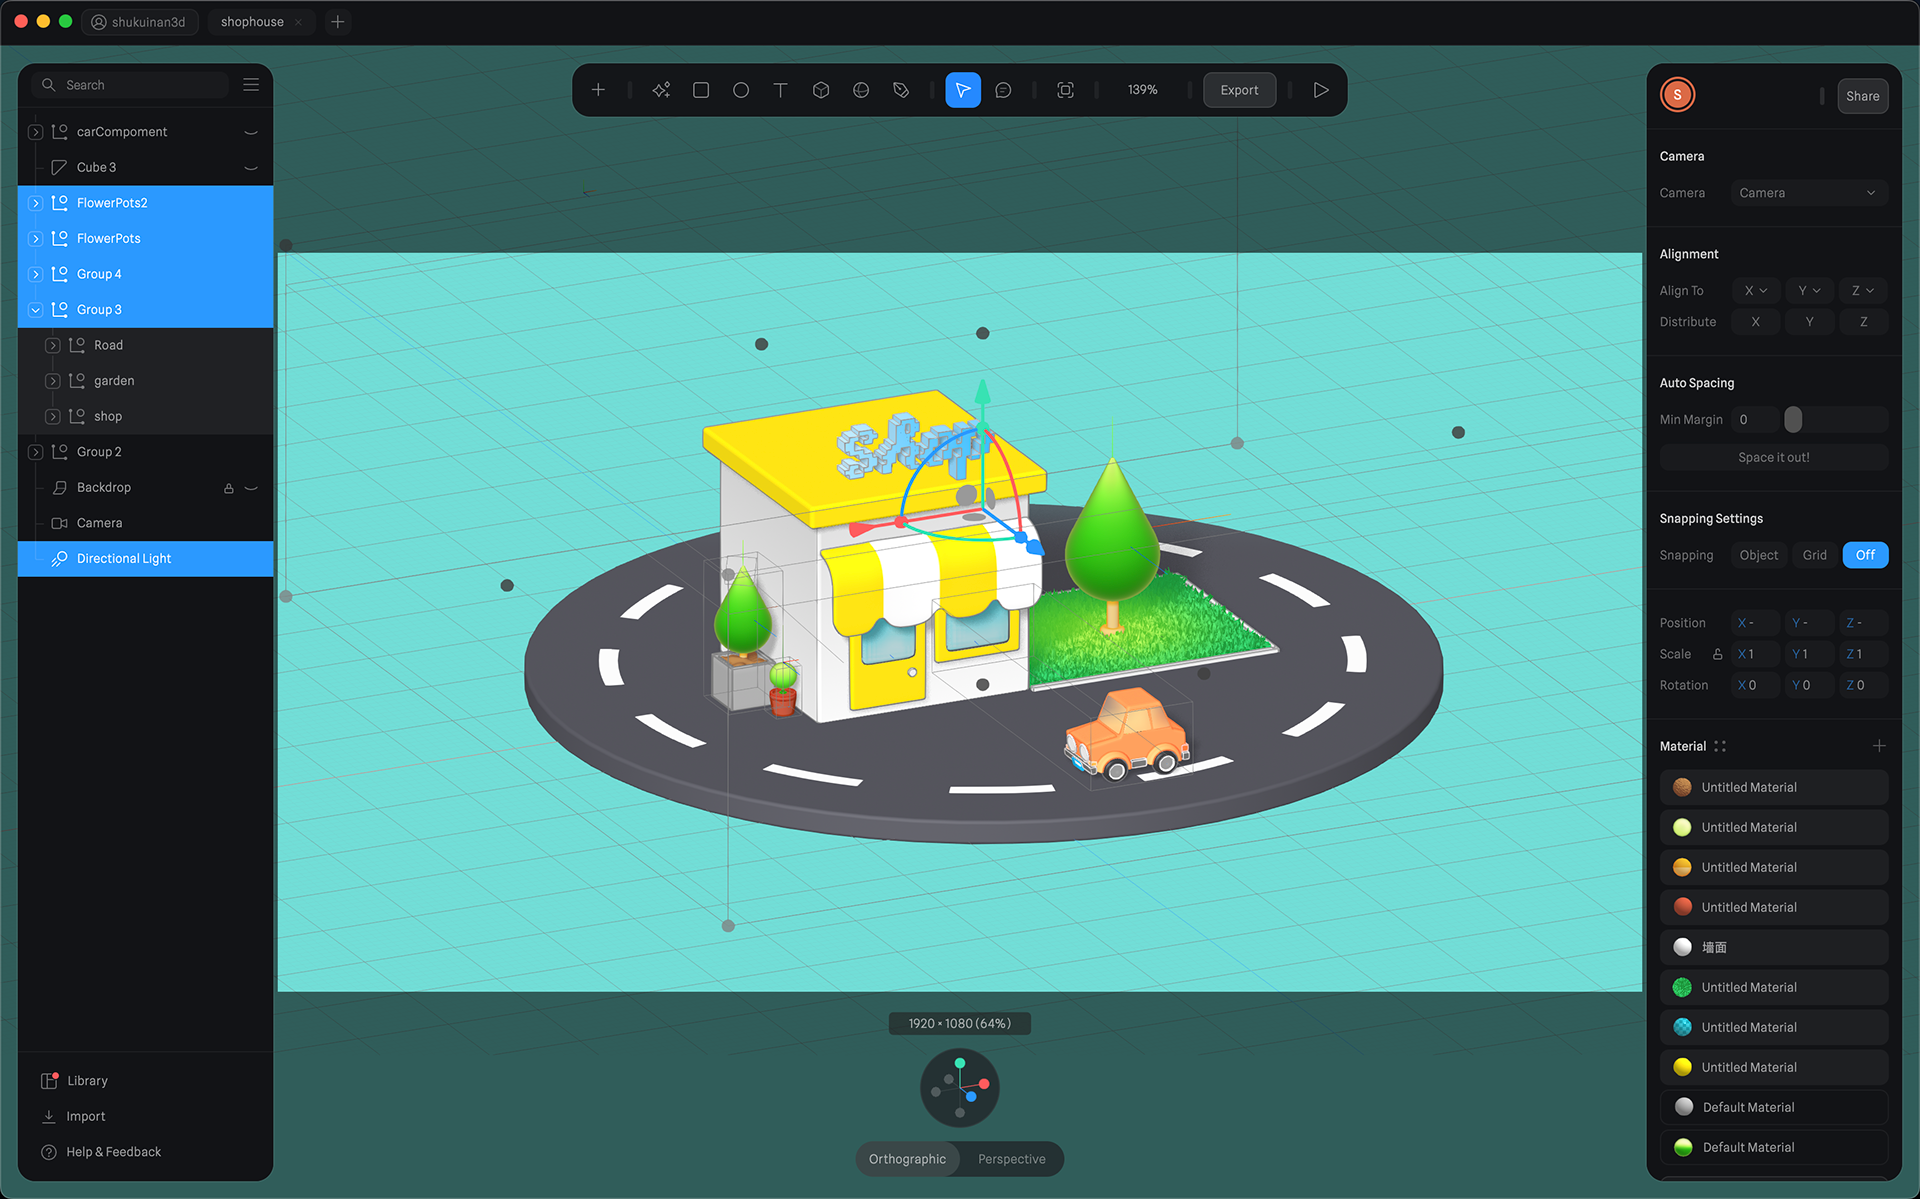This screenshot has width=1920, height=1199.
Task: Click the layer Search field
Action: tap(140, 85)
